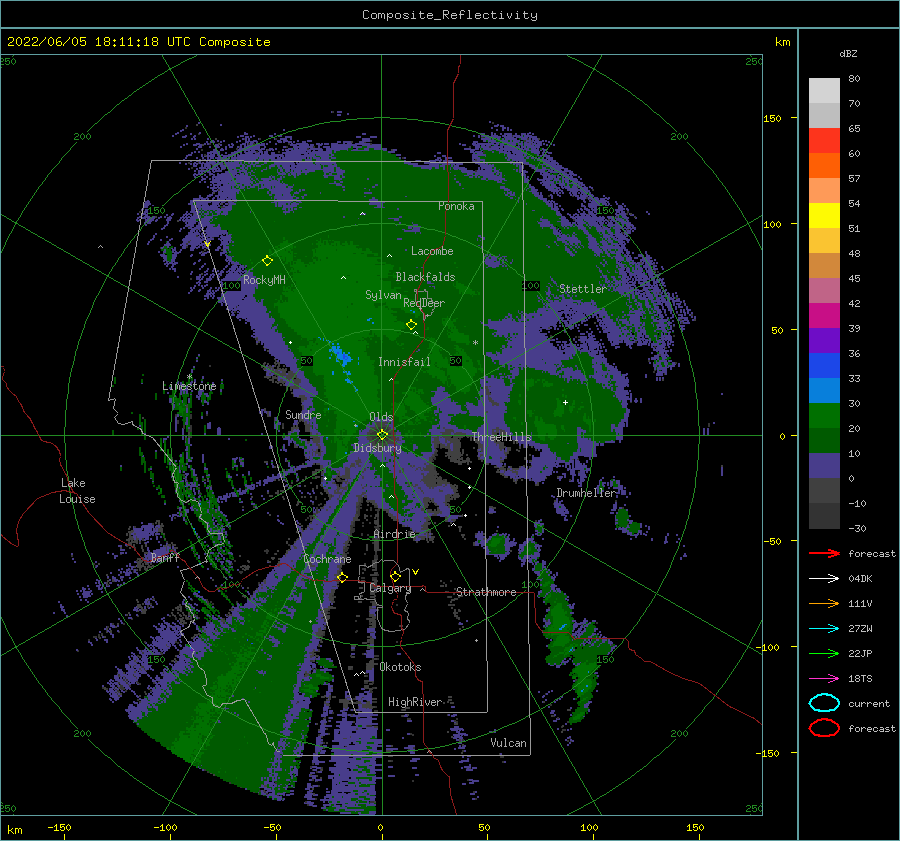Click the Airdrie city label

click(394, 534)
